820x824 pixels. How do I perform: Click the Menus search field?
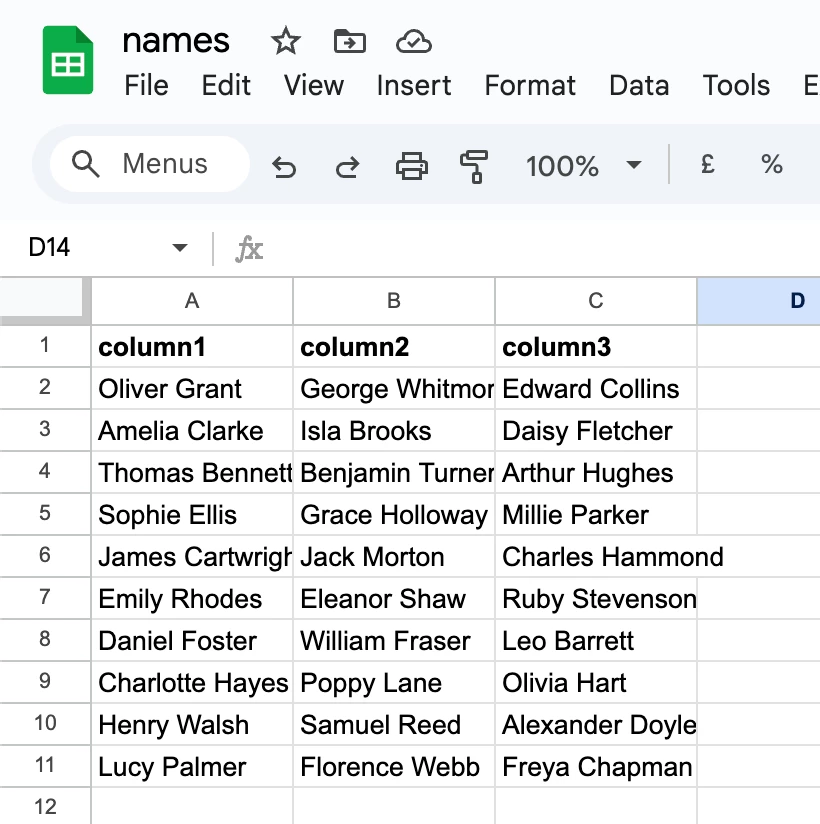150,164
